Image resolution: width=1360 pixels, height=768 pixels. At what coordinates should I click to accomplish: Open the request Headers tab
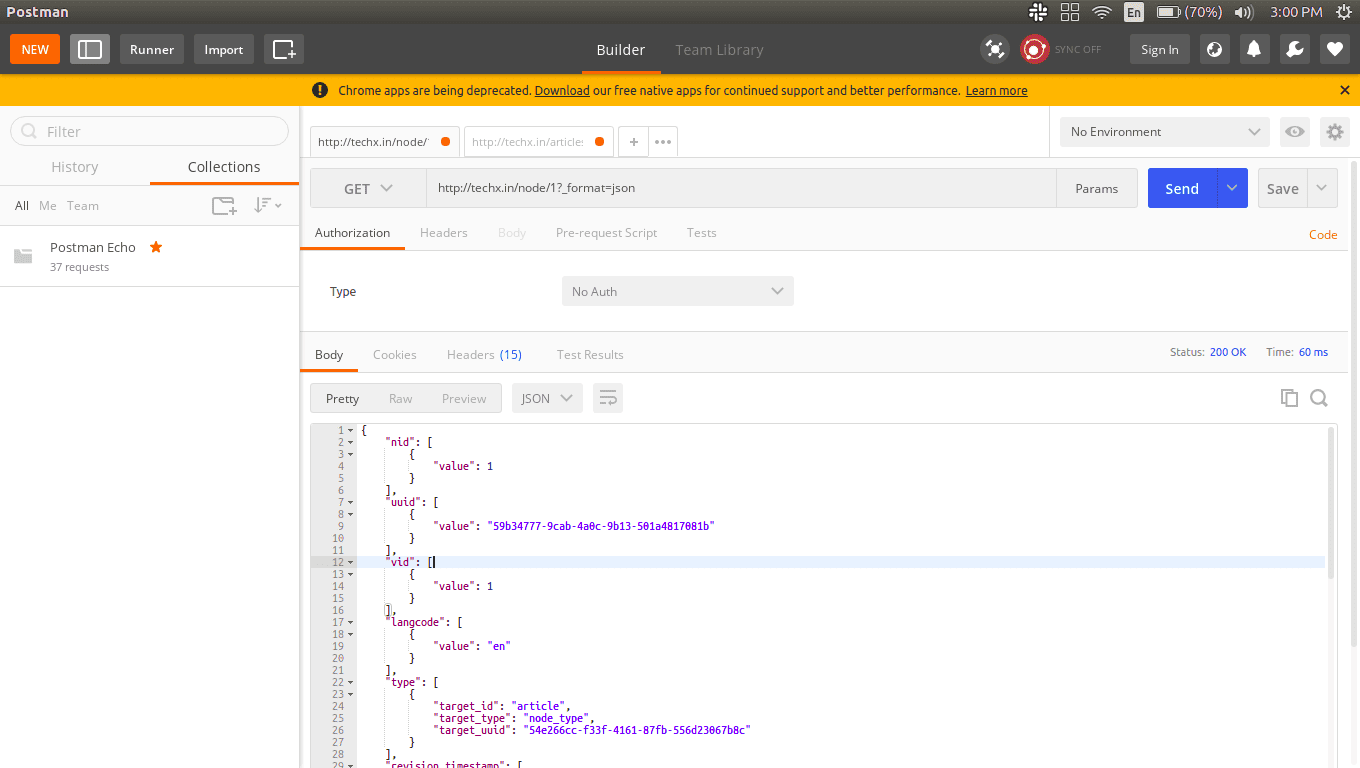click(x=444, y=232)
